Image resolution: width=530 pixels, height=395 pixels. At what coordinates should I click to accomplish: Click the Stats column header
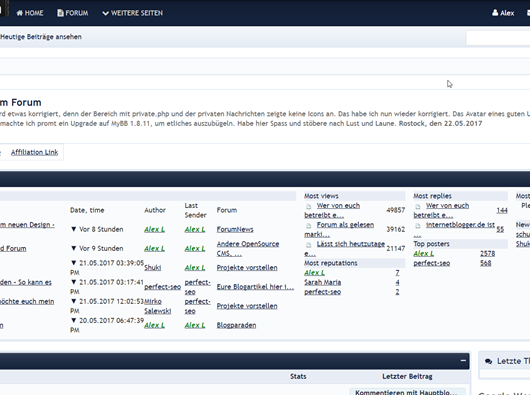point(298,376)
